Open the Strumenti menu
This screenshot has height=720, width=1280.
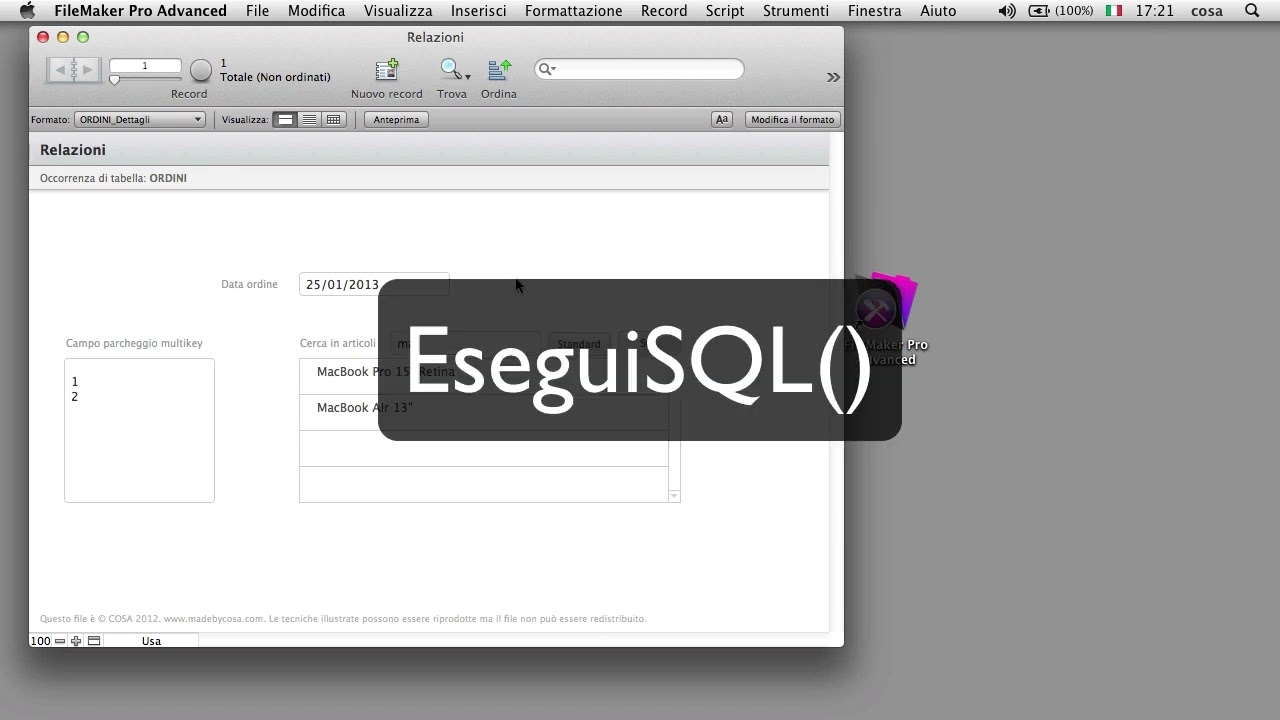click(x=795, y=11)
